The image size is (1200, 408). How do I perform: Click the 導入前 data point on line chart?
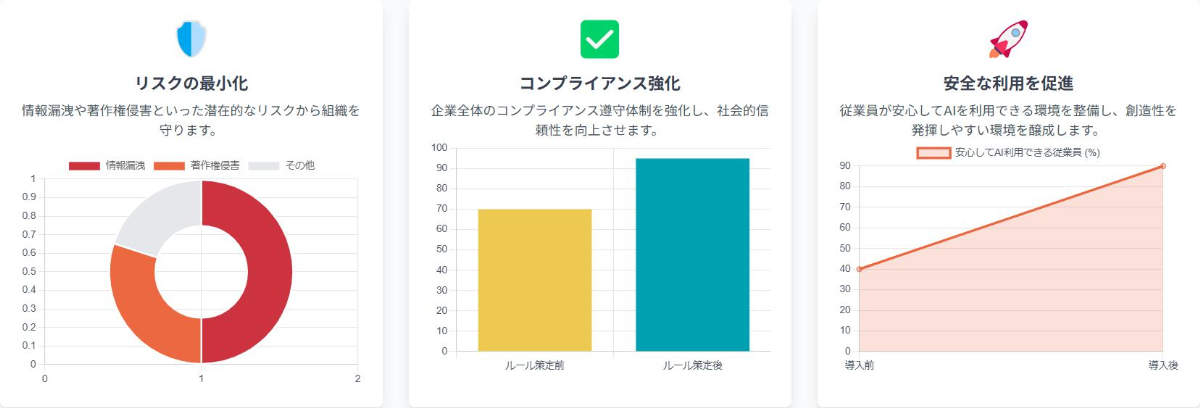pos(858,269)
